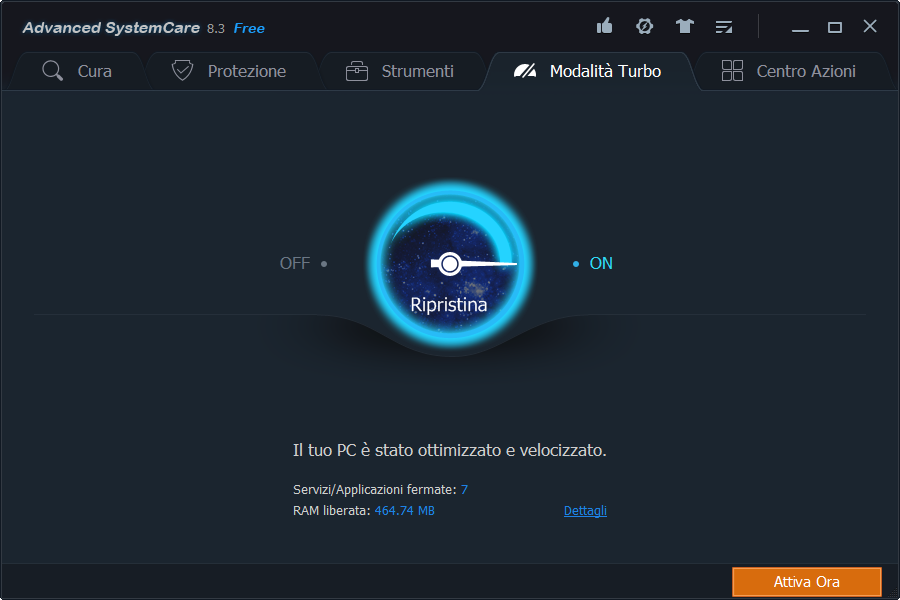Click the Attiva Ora button
900x600 pixels.
[806, 582]
